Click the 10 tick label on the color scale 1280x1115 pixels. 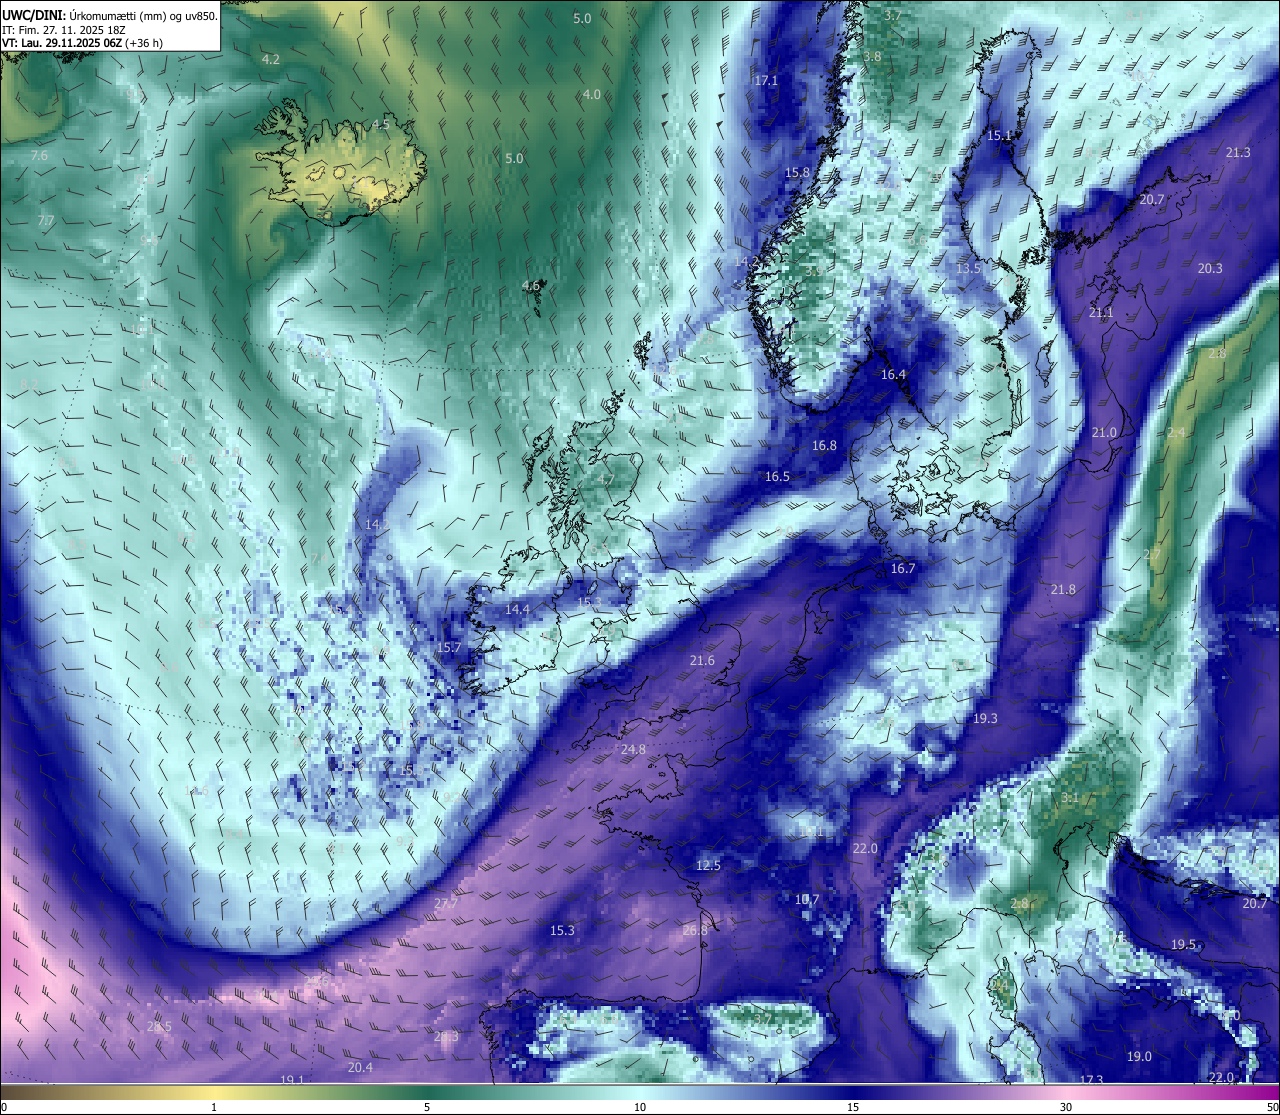[x=640, y=1107]
